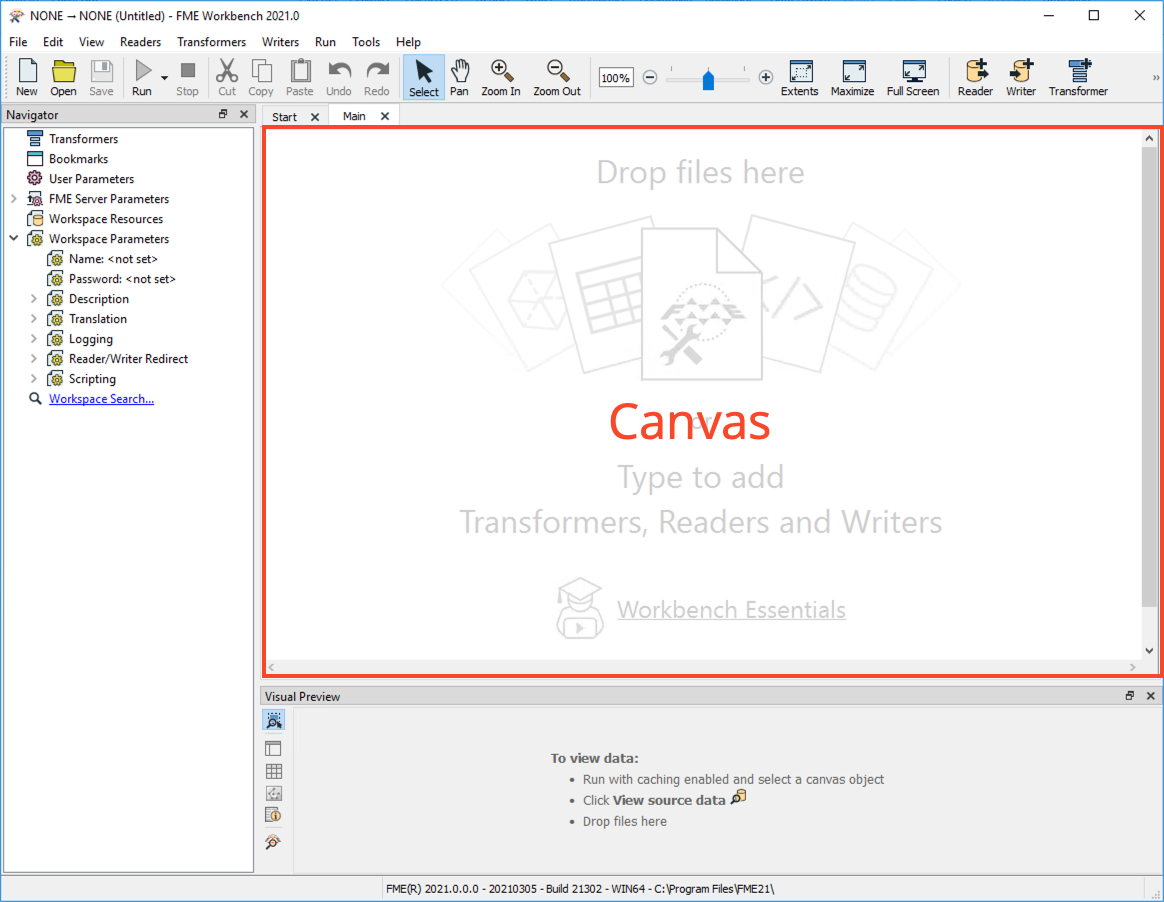Click plus button beside zoom slider
1164x902 pixels.
coord(765,77)
